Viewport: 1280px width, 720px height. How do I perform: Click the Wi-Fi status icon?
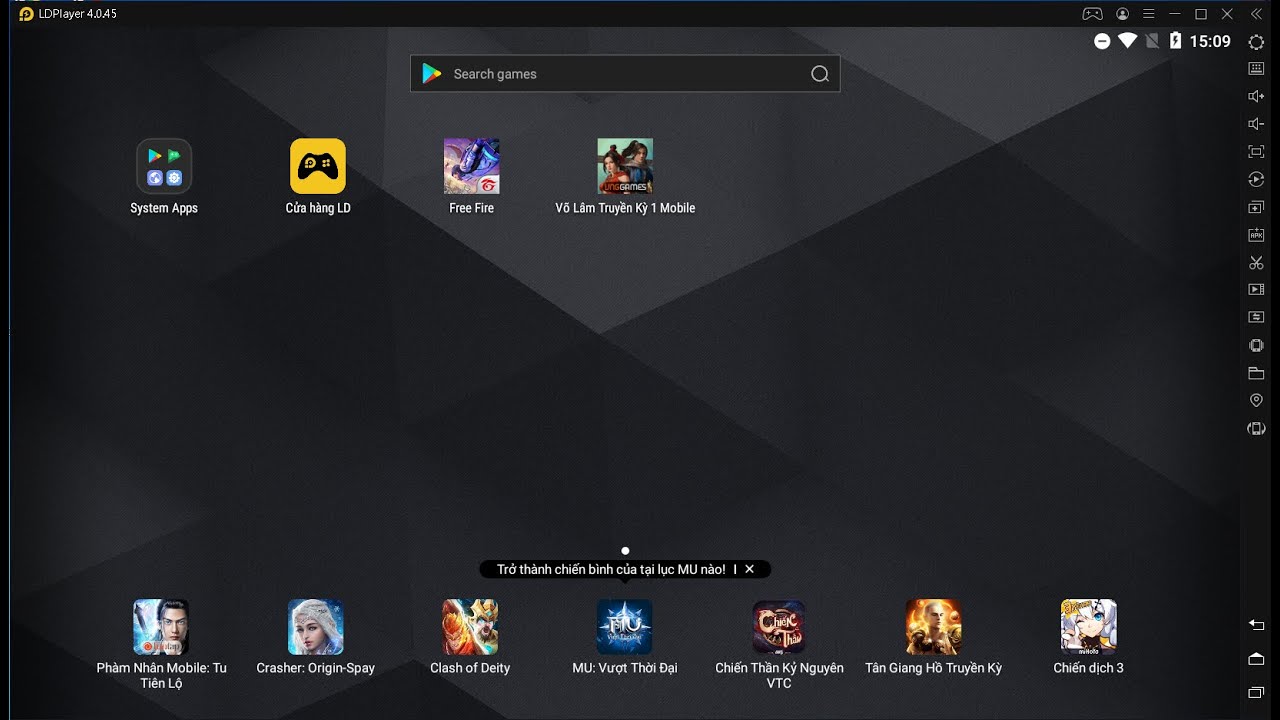[1127, 41]
